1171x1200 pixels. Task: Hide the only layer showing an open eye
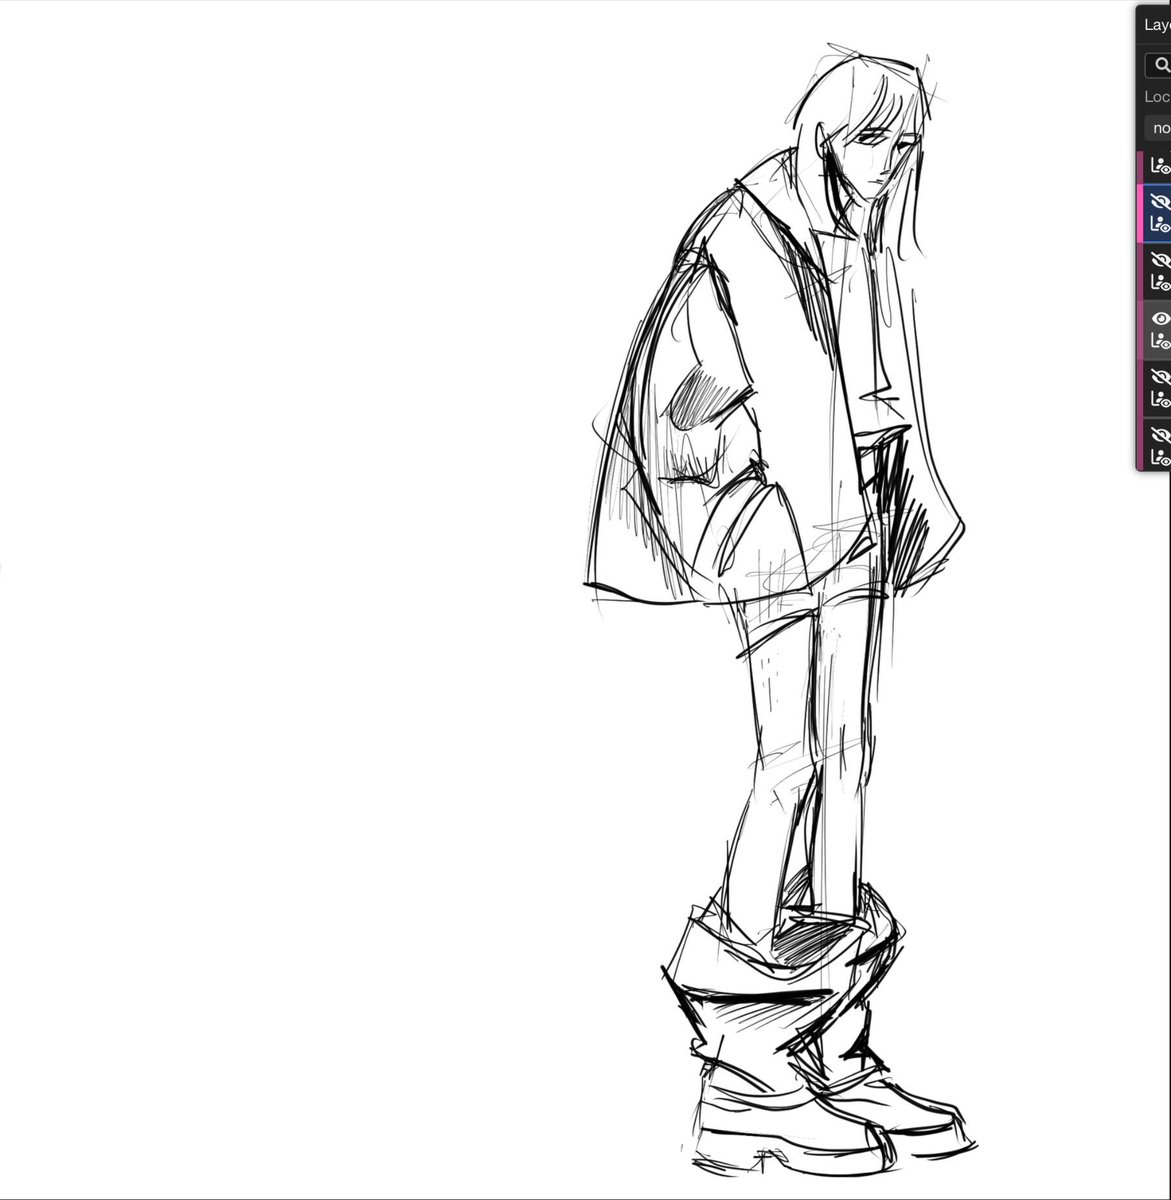1160,318
